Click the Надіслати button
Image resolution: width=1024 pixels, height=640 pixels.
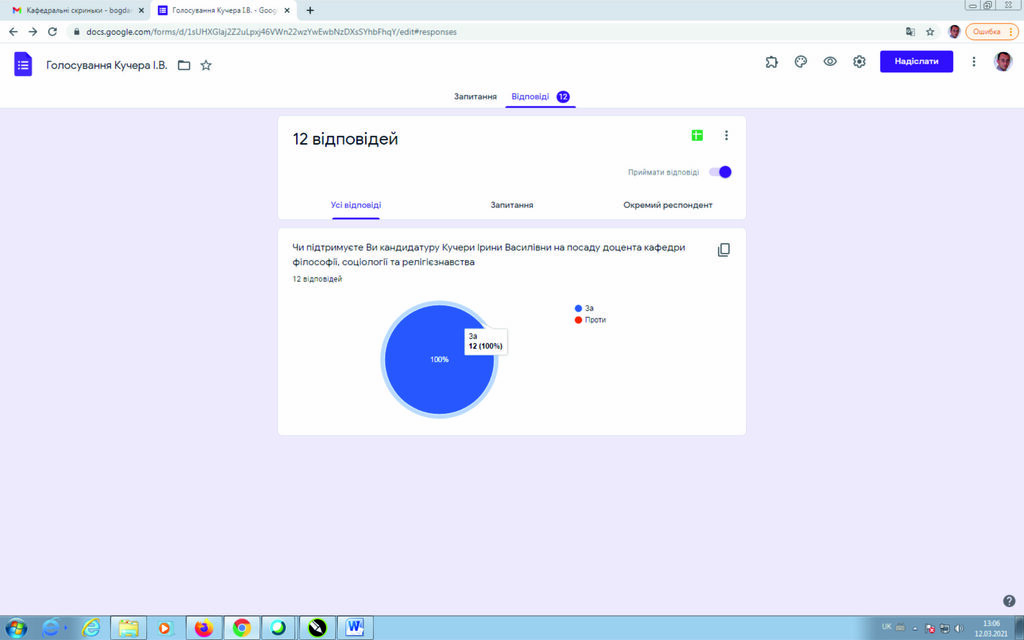[916, 62]
